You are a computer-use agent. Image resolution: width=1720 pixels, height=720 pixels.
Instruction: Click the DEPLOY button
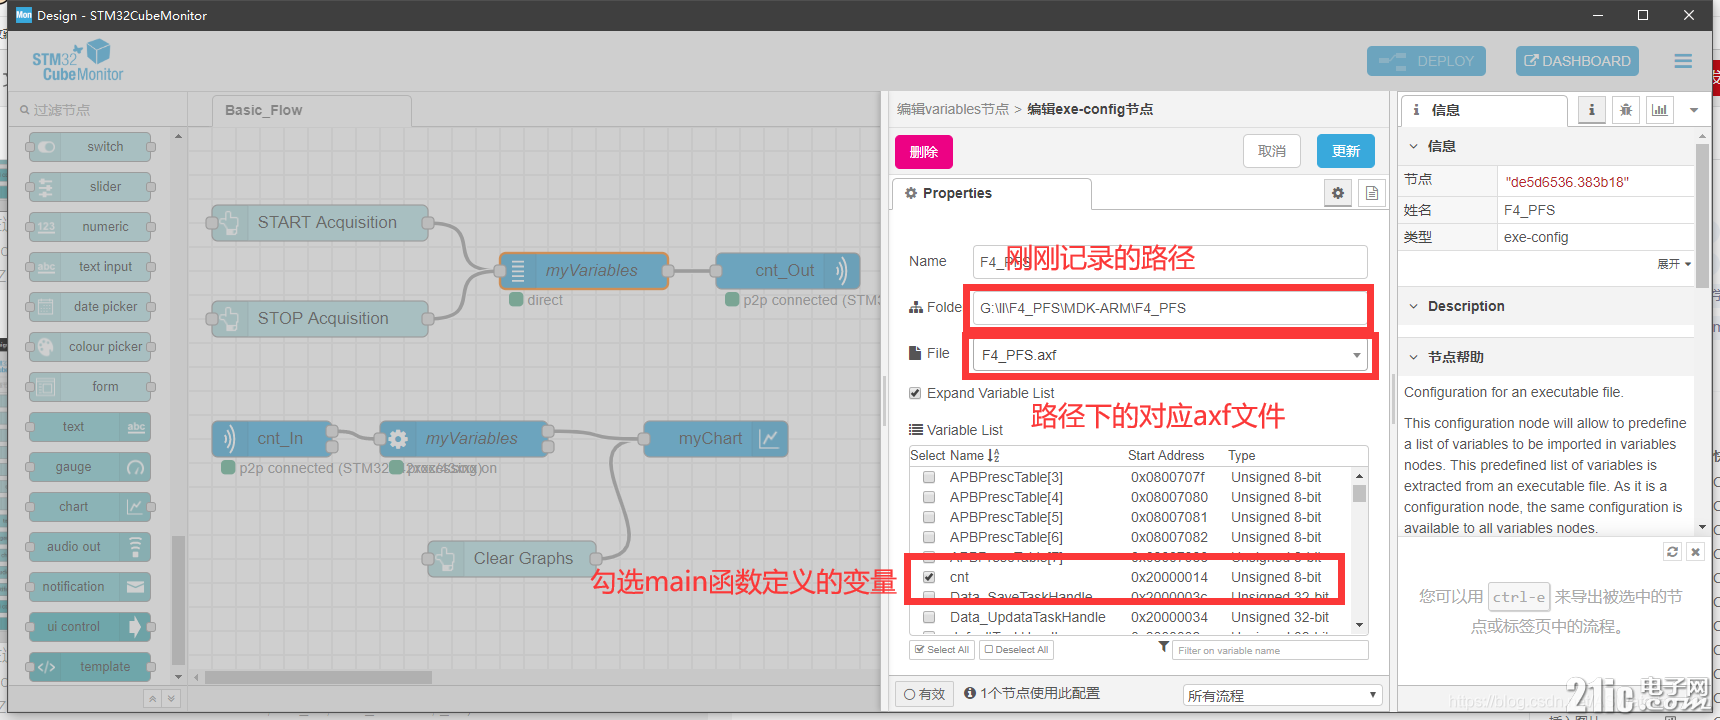[x=1426, y=61]
